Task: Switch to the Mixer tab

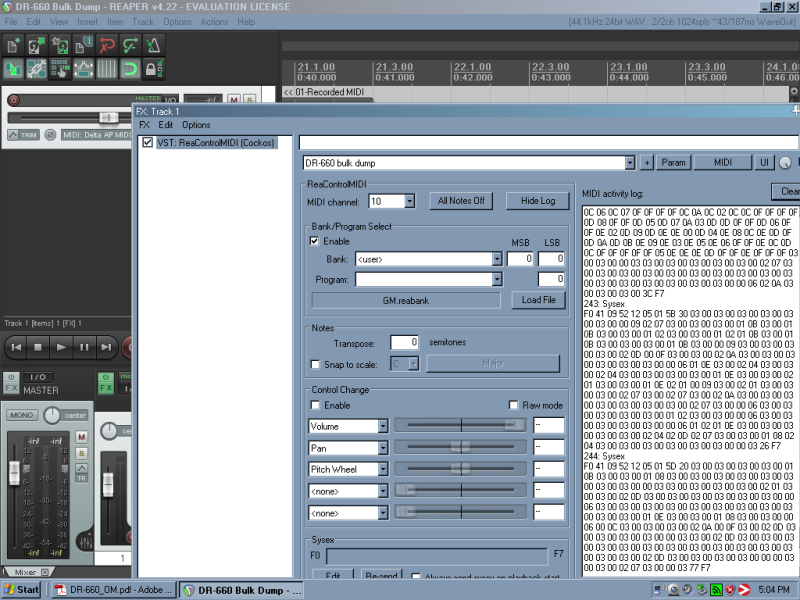Action: point(29,572)
